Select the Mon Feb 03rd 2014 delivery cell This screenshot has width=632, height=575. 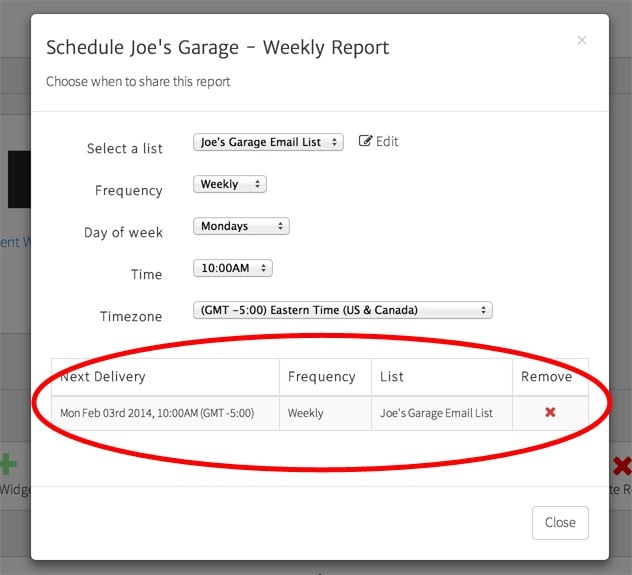[x=165, y=413]
